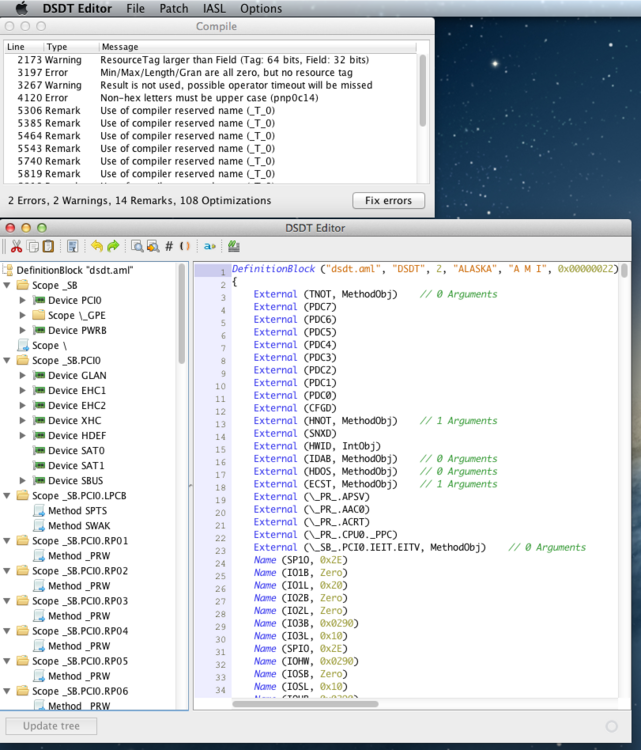Open the DSDT Editor application menu
Image resolution: width=641 pixels, height=750 pixels.
click(77, 9)
